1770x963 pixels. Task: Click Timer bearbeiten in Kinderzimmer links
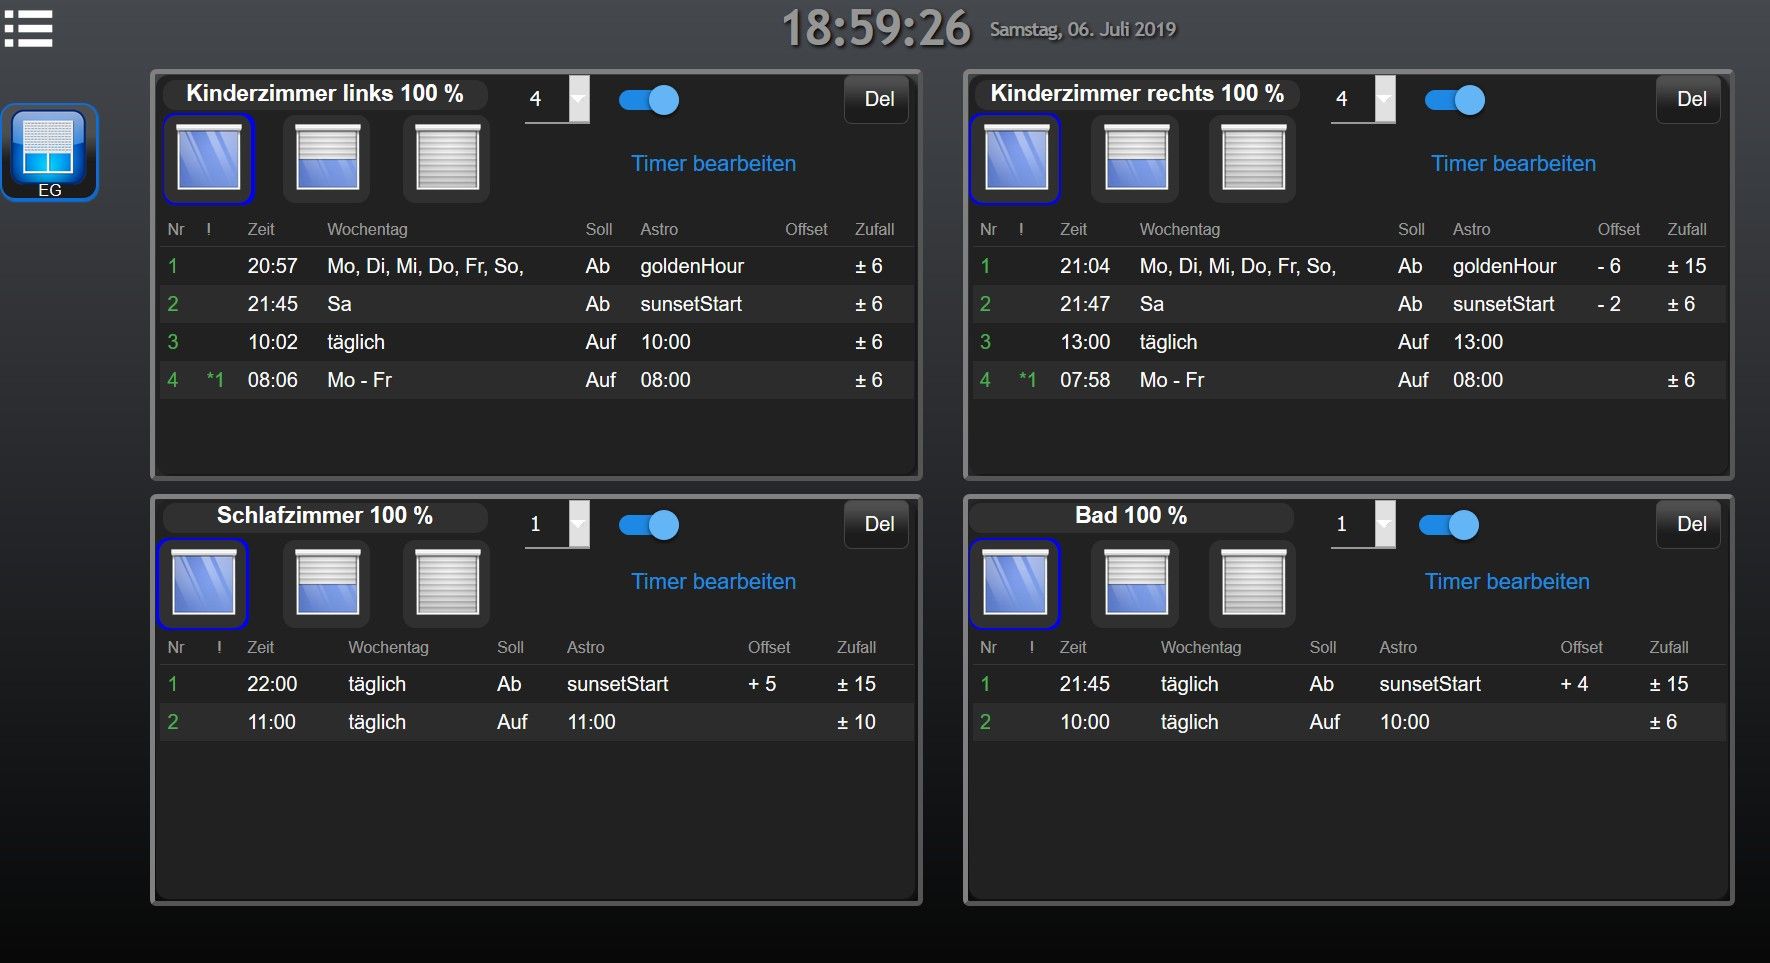click(x=713, y=163)
